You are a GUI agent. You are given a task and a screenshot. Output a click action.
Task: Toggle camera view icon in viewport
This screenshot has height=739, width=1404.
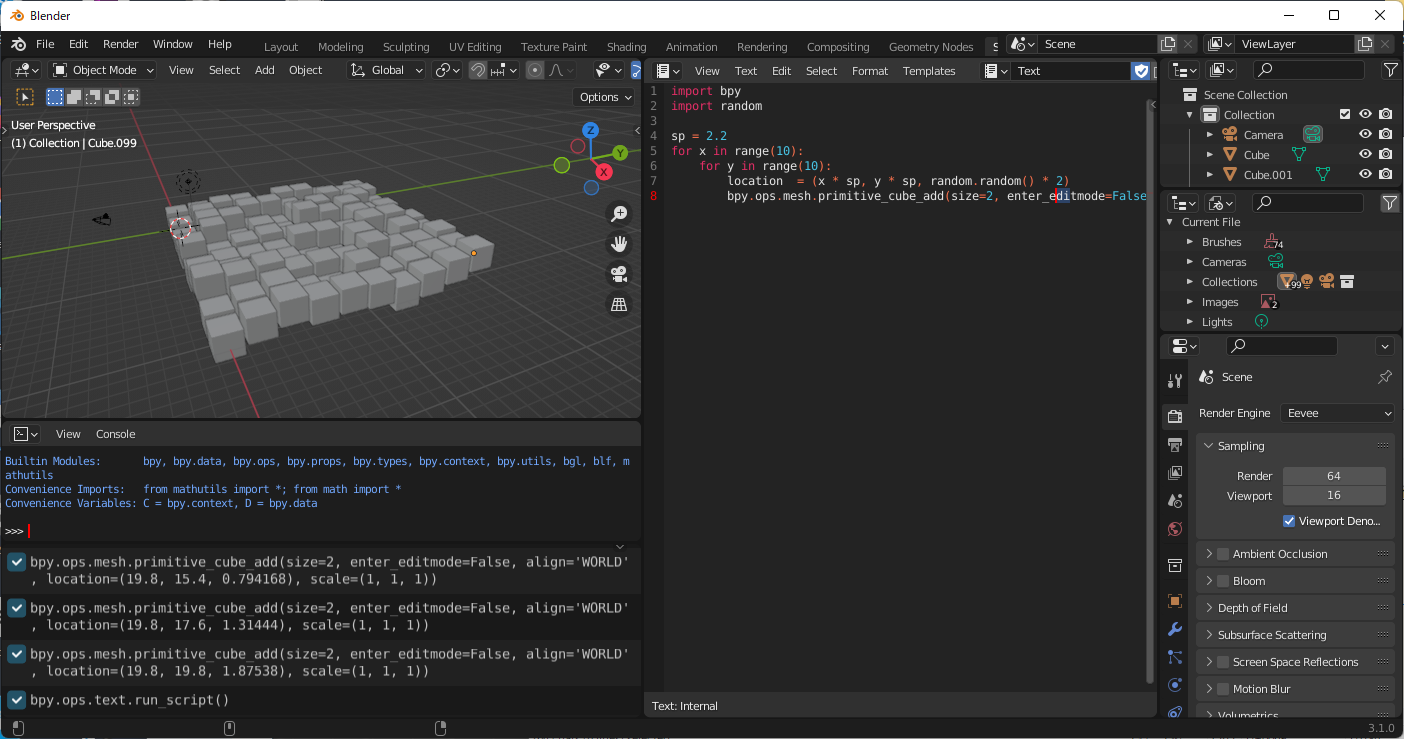point(619,274)
